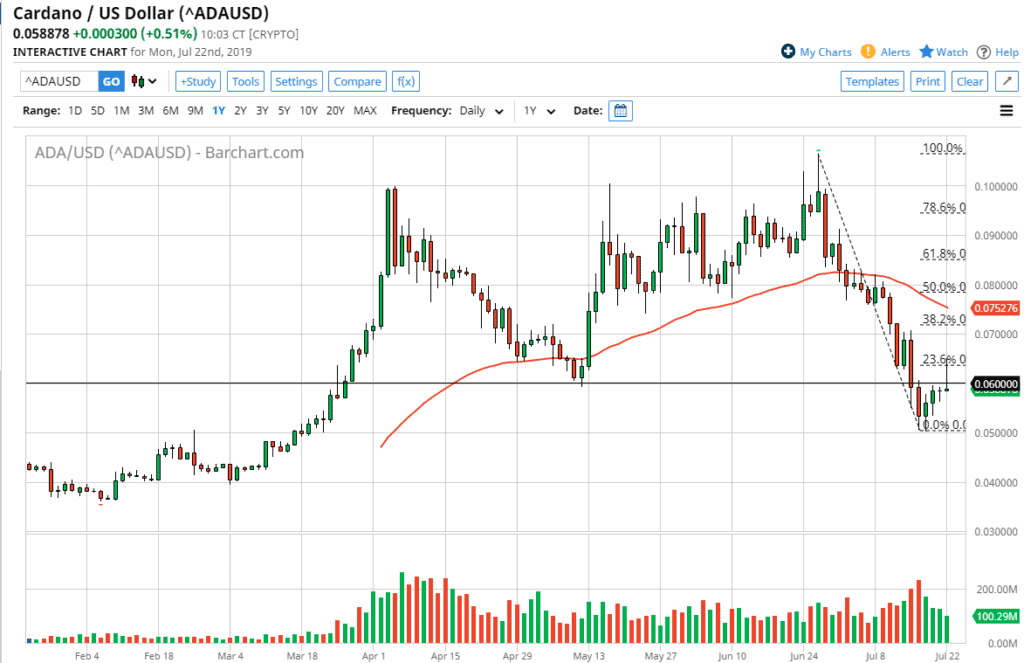
Task: Select the 6M range
Action: [170, 111]
